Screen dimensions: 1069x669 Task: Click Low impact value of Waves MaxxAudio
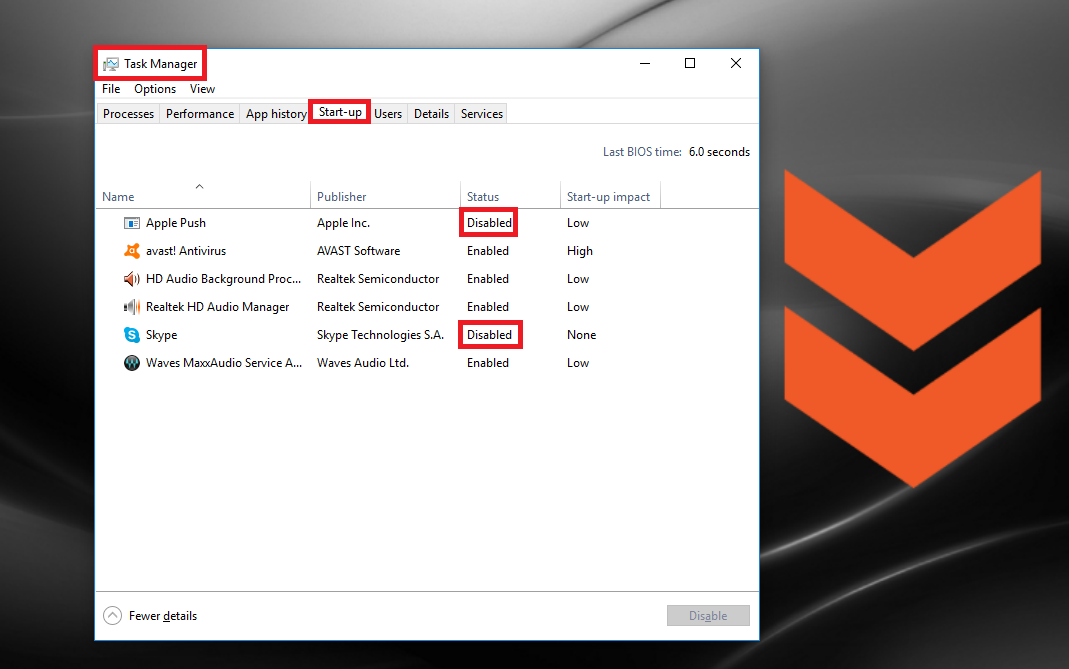click(x=577, y=363)
